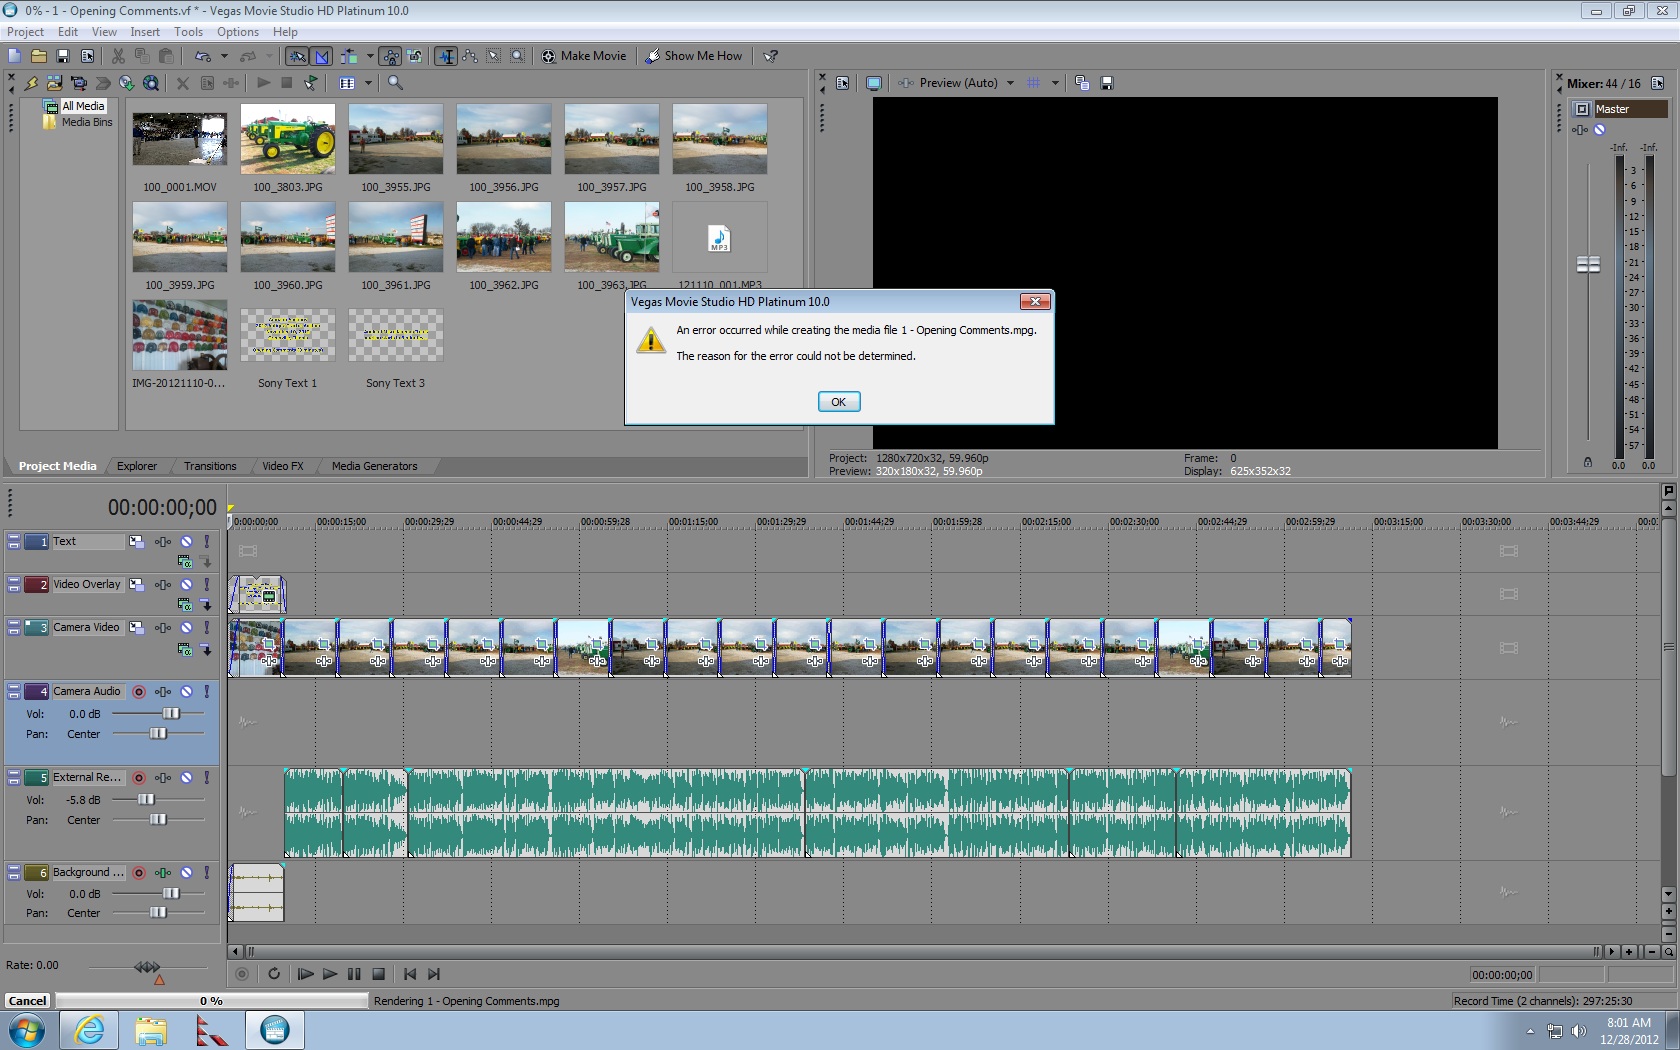Toggle the Compositing Mode icon on Text track
Viewport: 1680px width, 1050px height.
184,561
